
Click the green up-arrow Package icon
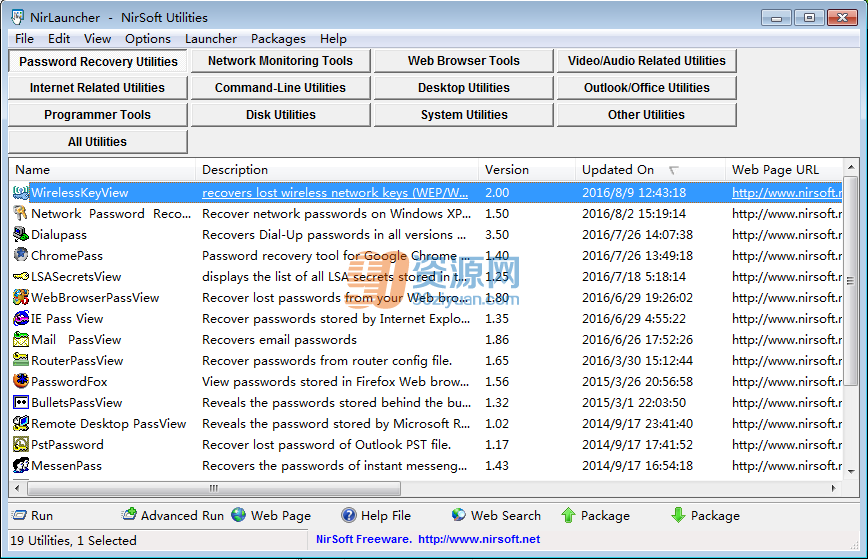point(569,515)
